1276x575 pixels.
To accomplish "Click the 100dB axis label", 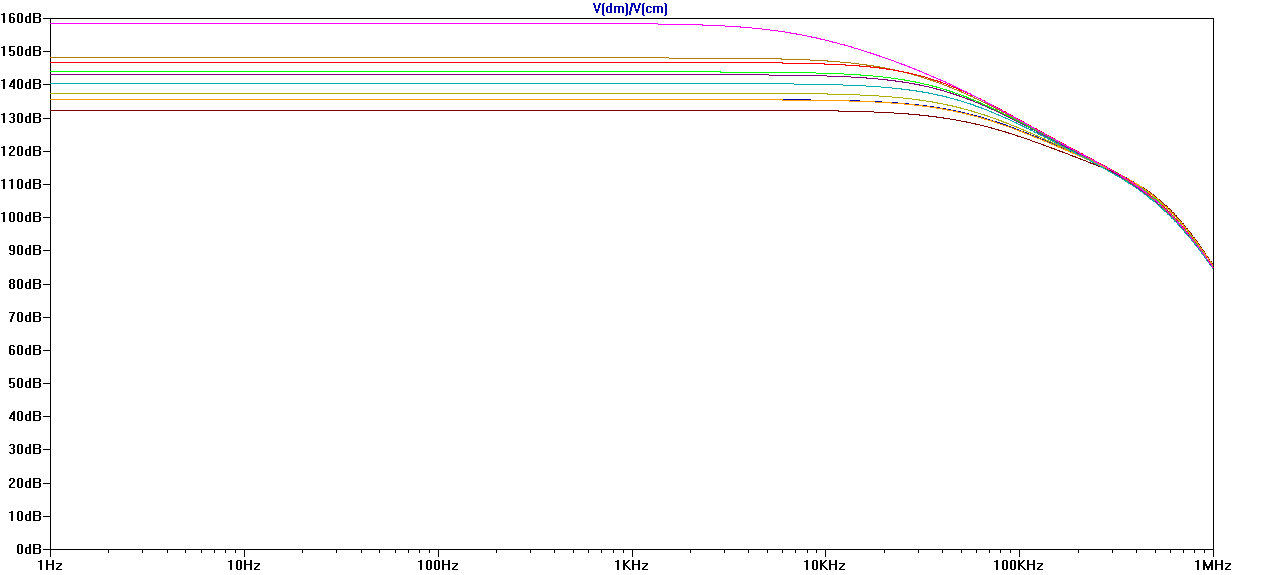I will point(21,217).
